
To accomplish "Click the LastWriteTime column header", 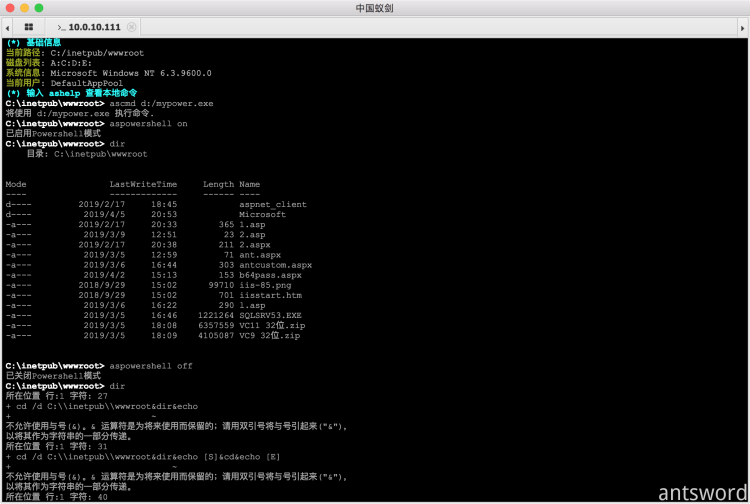I will (x=143, y=184).
